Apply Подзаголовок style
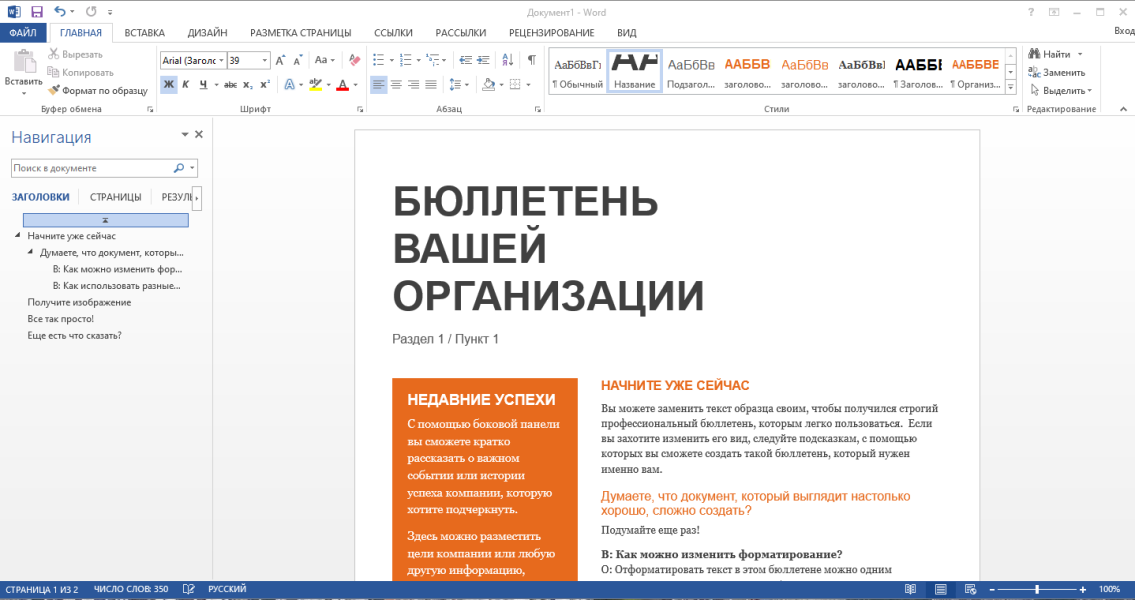Image resolution: width=1135 pixels, height=600 pixels. 691,71
